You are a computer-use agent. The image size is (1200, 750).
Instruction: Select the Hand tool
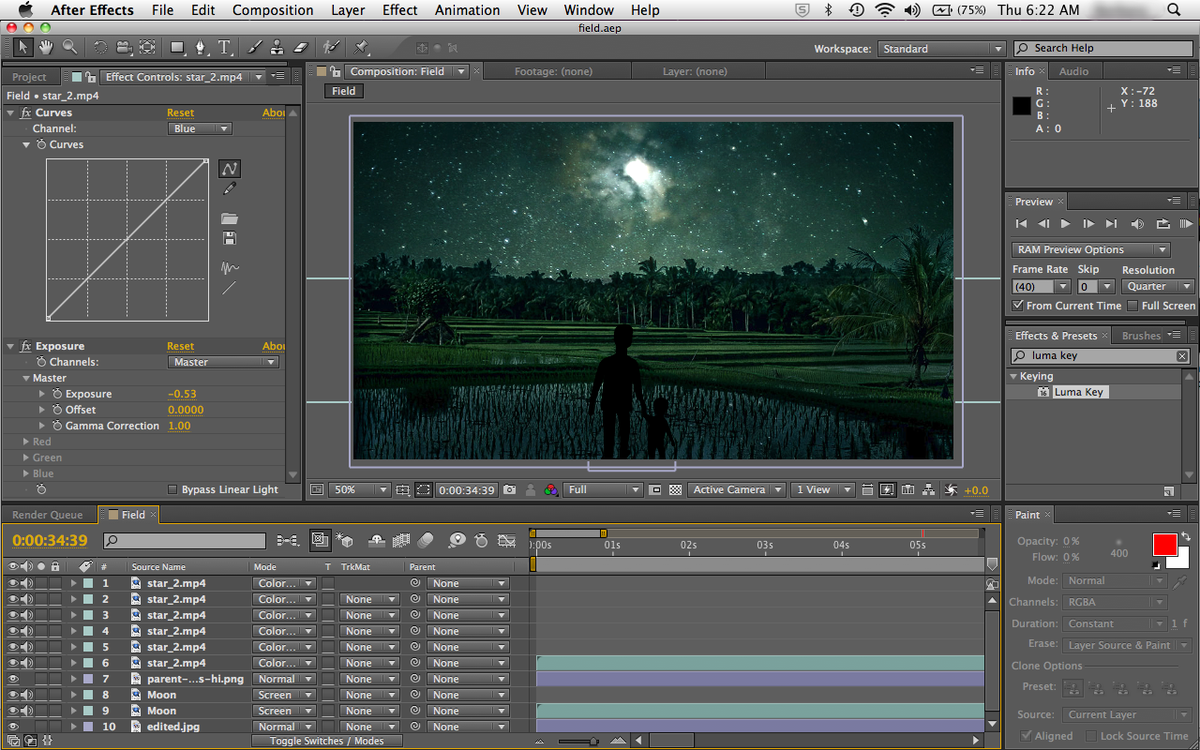click(46, 47)
